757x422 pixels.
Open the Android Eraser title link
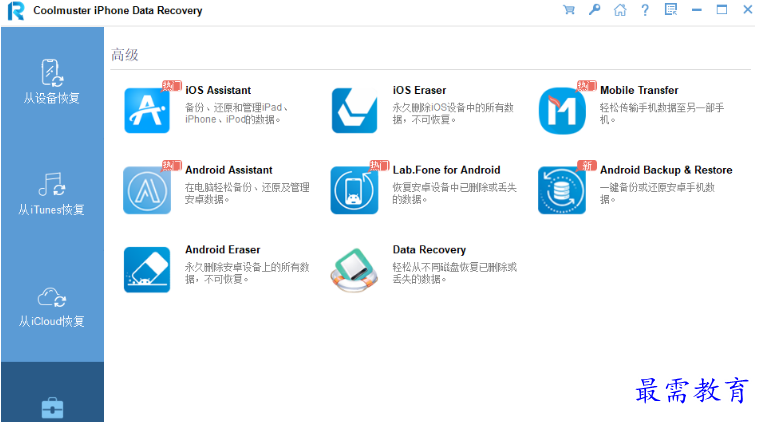(x=223, y=250)
